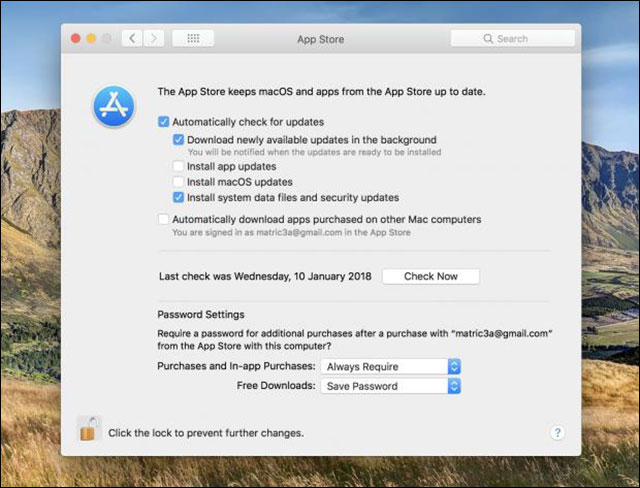Toggle Download newly available updates in background

(178, 140)
